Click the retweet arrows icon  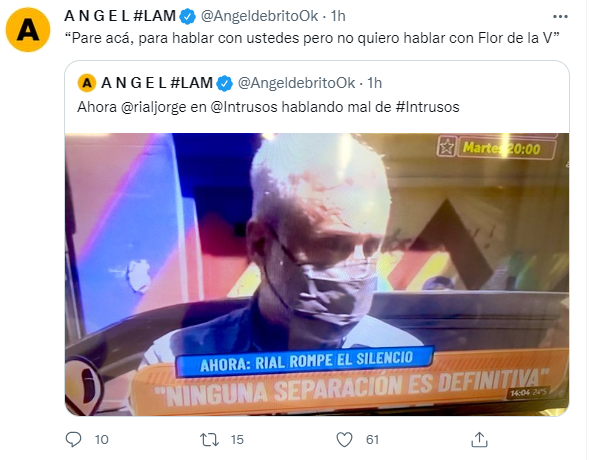[209, 439]
